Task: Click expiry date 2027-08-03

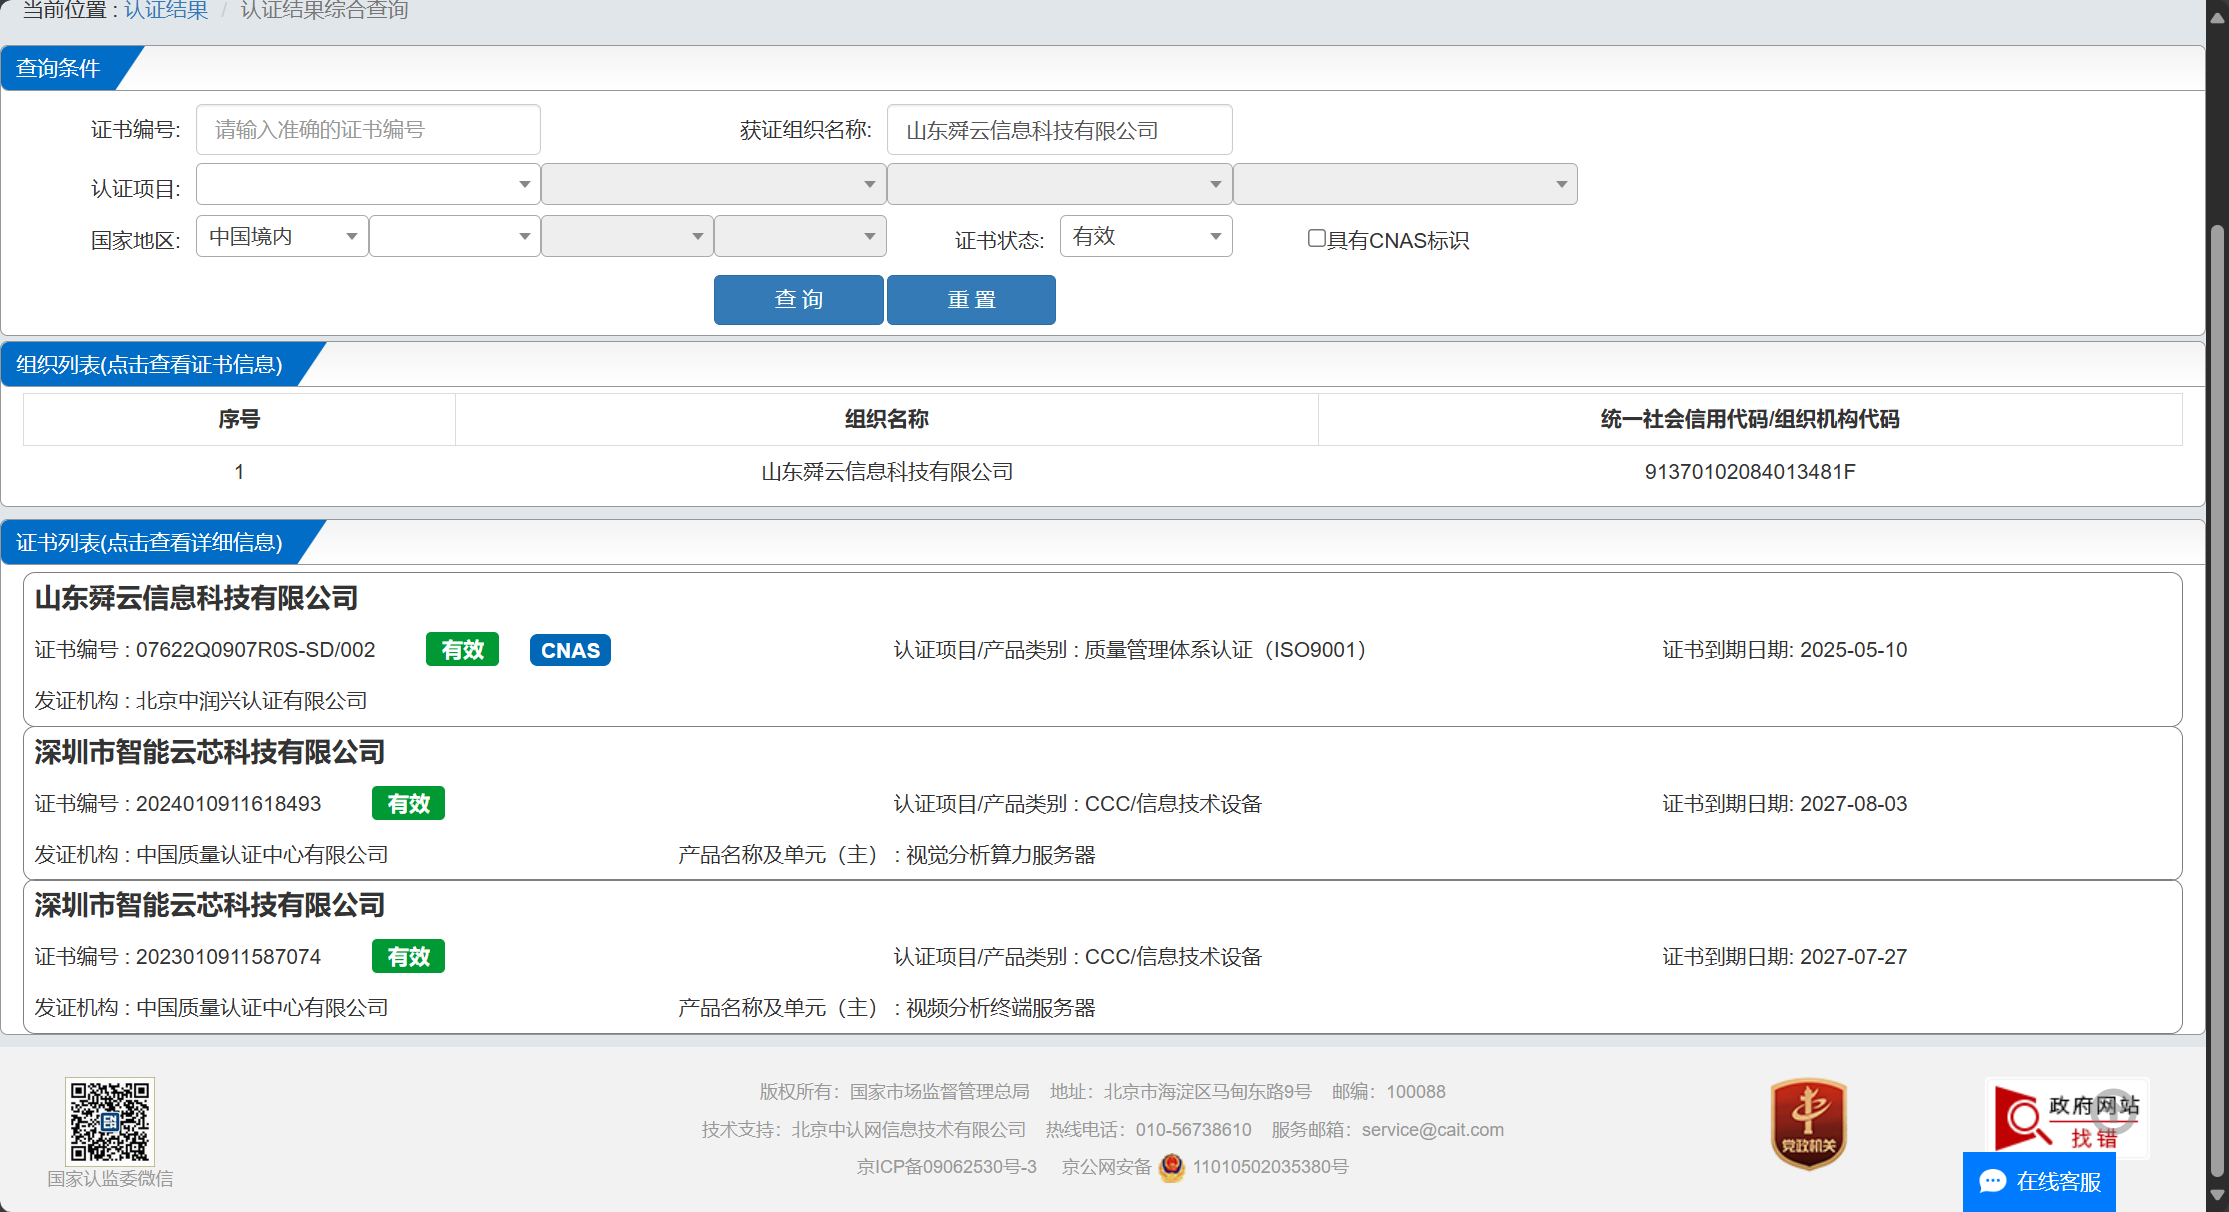Action: [1853, 804]
